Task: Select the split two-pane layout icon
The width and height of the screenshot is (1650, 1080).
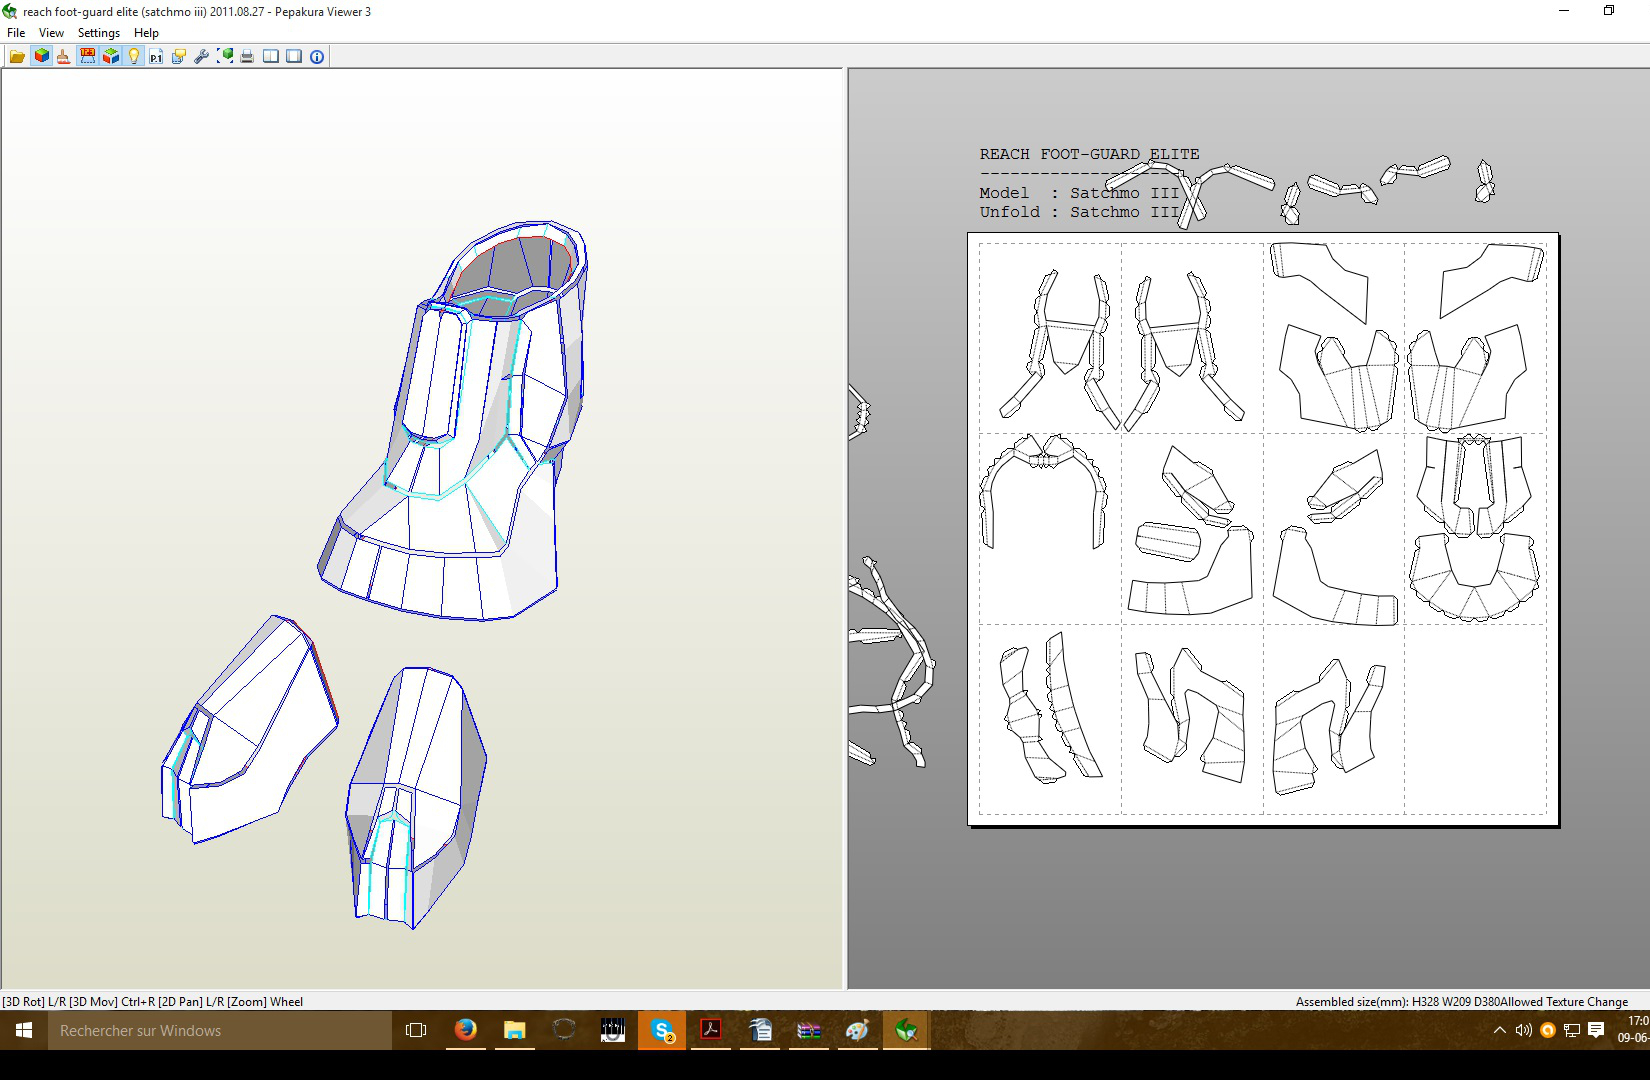Action: pos(271,56)
